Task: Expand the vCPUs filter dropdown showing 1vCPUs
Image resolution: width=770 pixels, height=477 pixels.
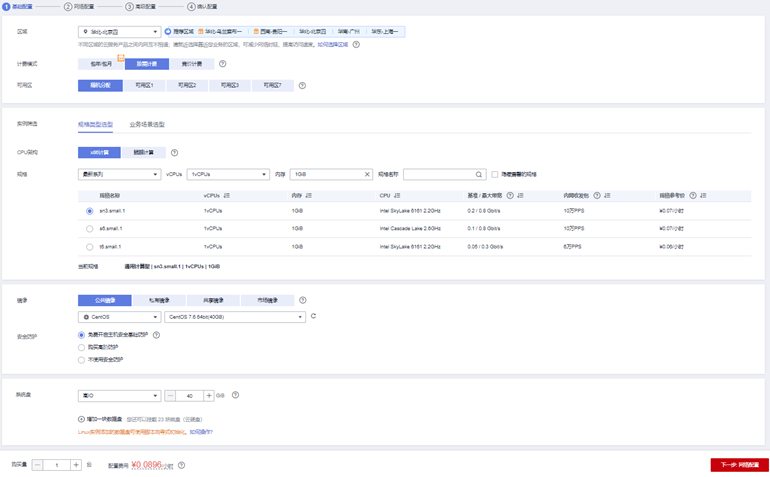Action: click(228, 174)
